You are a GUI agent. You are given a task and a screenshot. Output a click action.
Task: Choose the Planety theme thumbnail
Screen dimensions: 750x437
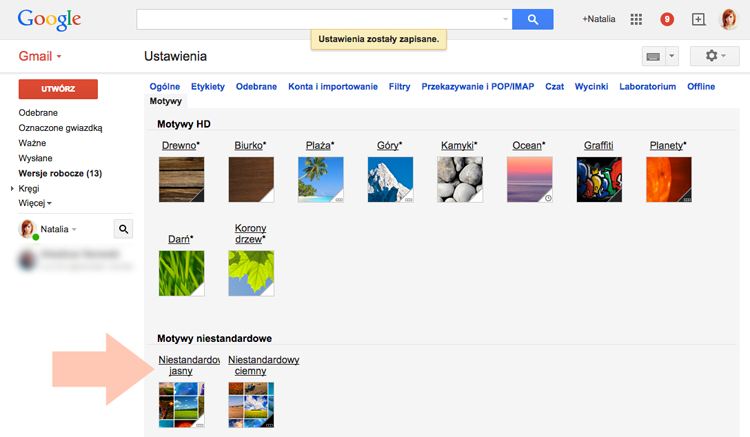(x=669, y=179)
